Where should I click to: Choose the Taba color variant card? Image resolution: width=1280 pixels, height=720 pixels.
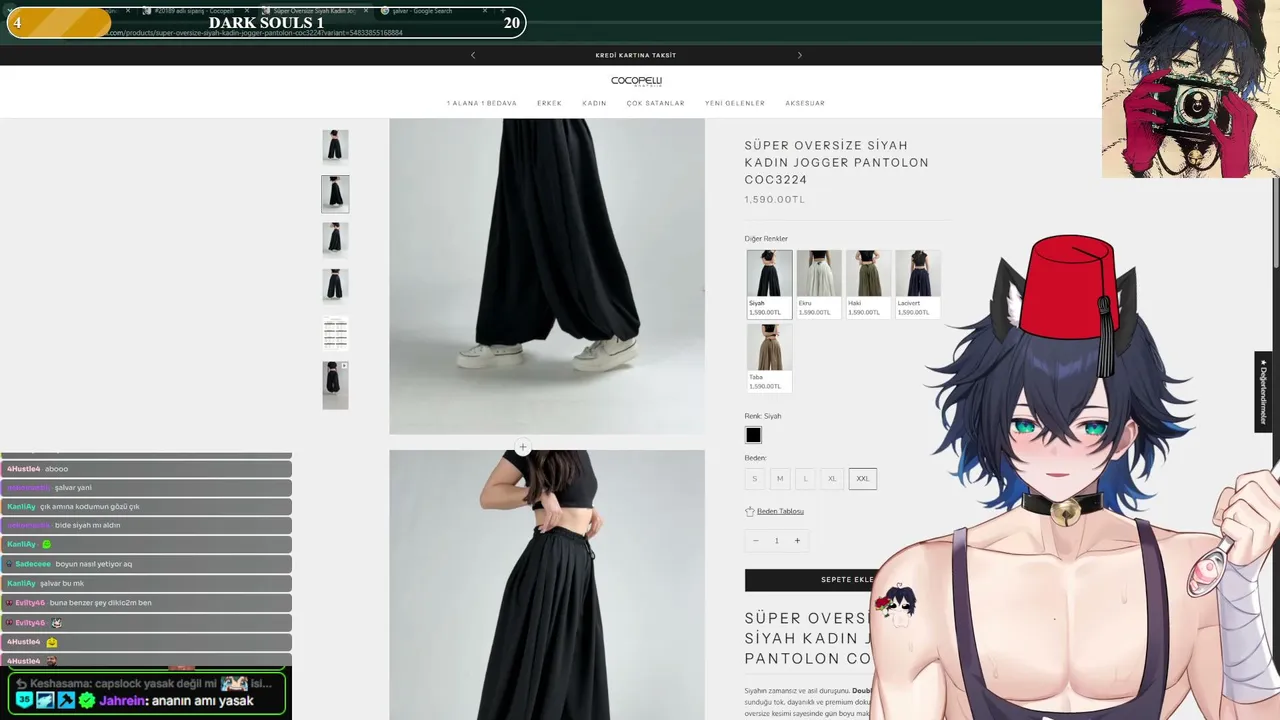pos(769,358)
